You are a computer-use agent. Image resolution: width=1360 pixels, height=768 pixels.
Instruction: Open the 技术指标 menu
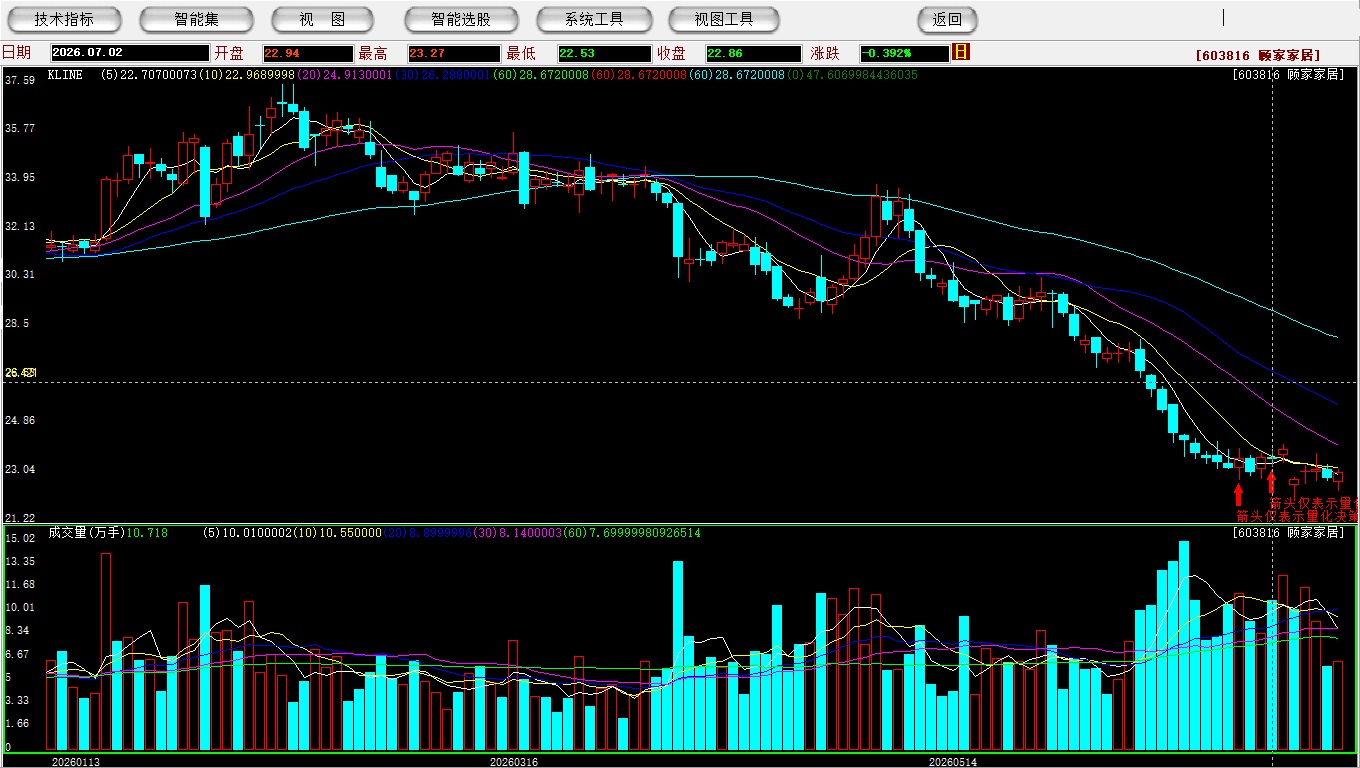64,19
